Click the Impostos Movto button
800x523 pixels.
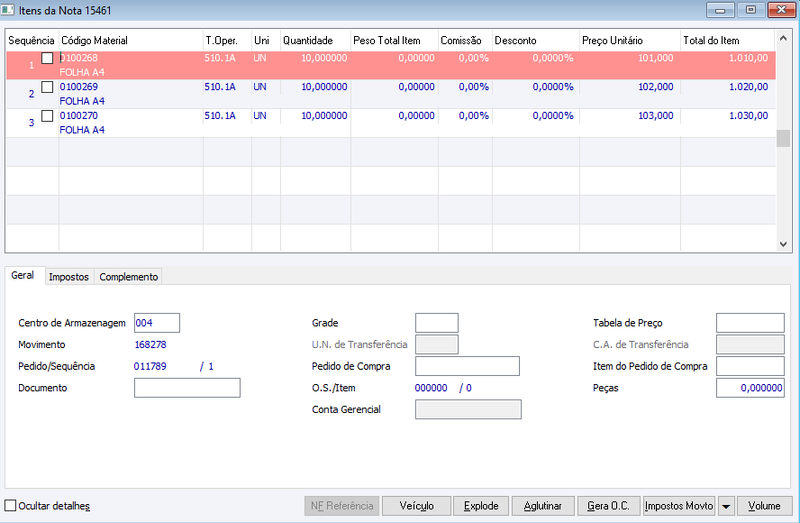pos(679,506)
